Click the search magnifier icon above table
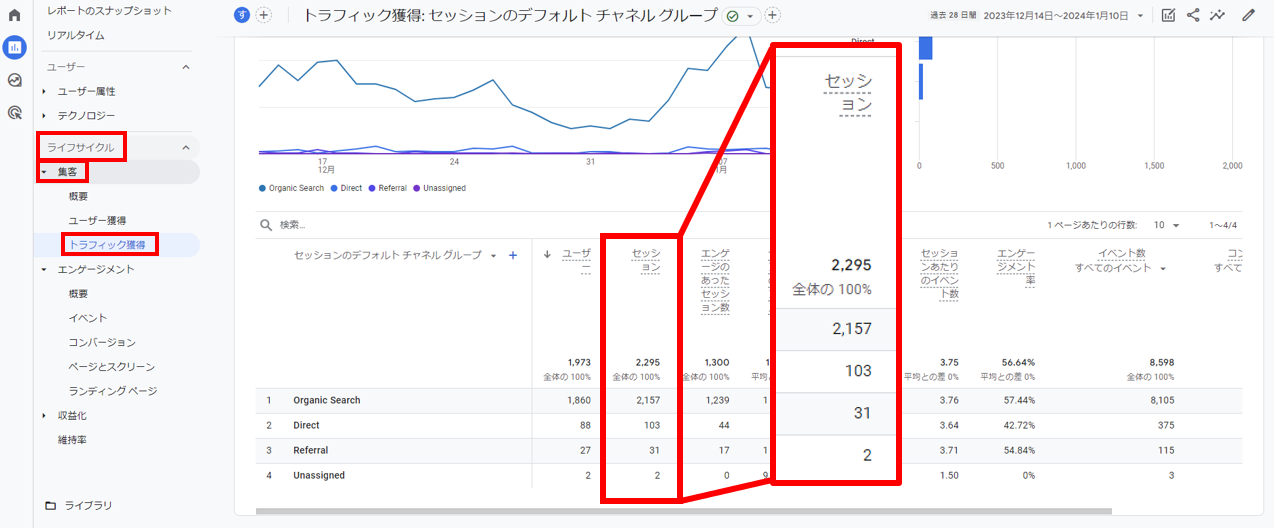 point(266,225)
